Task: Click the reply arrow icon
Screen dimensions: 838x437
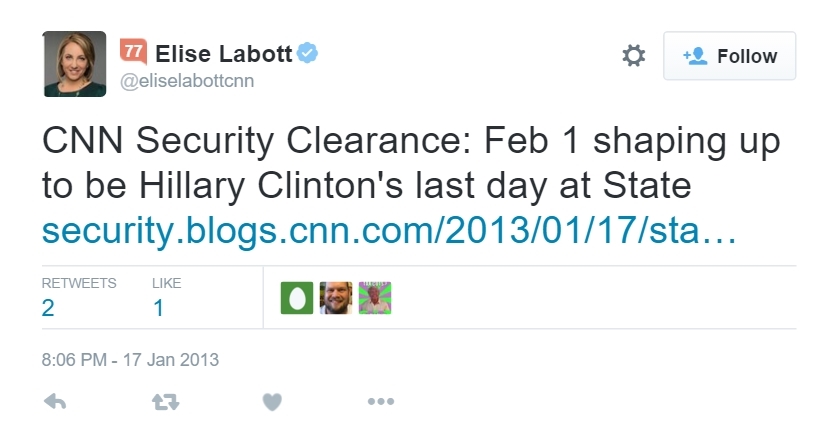Action: (56, 402)
